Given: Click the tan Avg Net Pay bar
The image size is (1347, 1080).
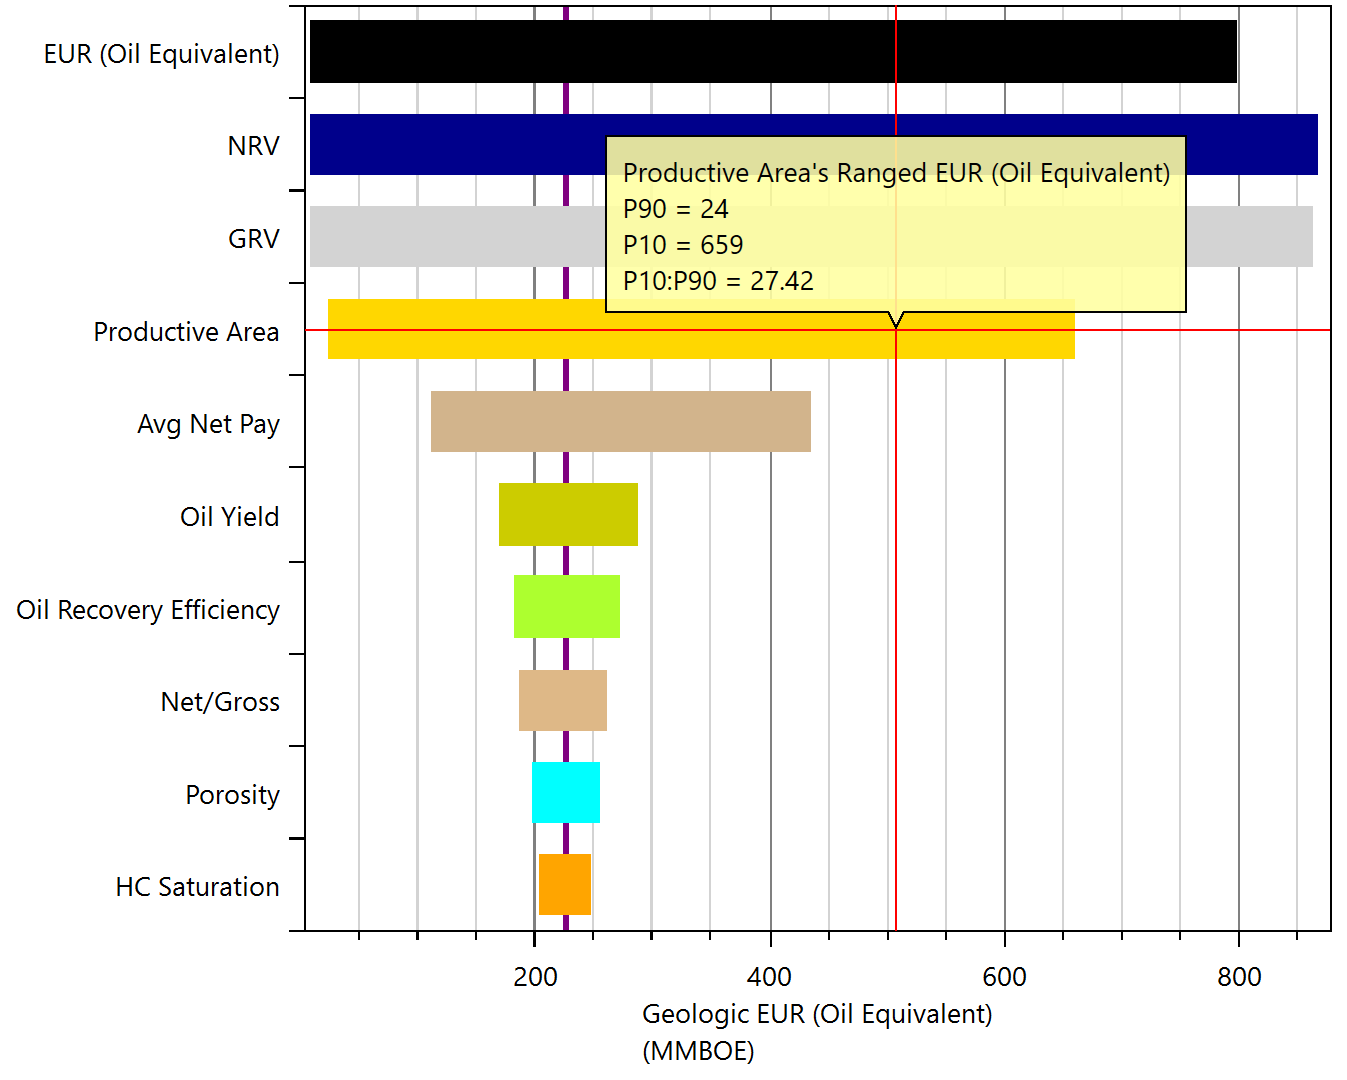Looking at the screenshot, I should (620, 422).
